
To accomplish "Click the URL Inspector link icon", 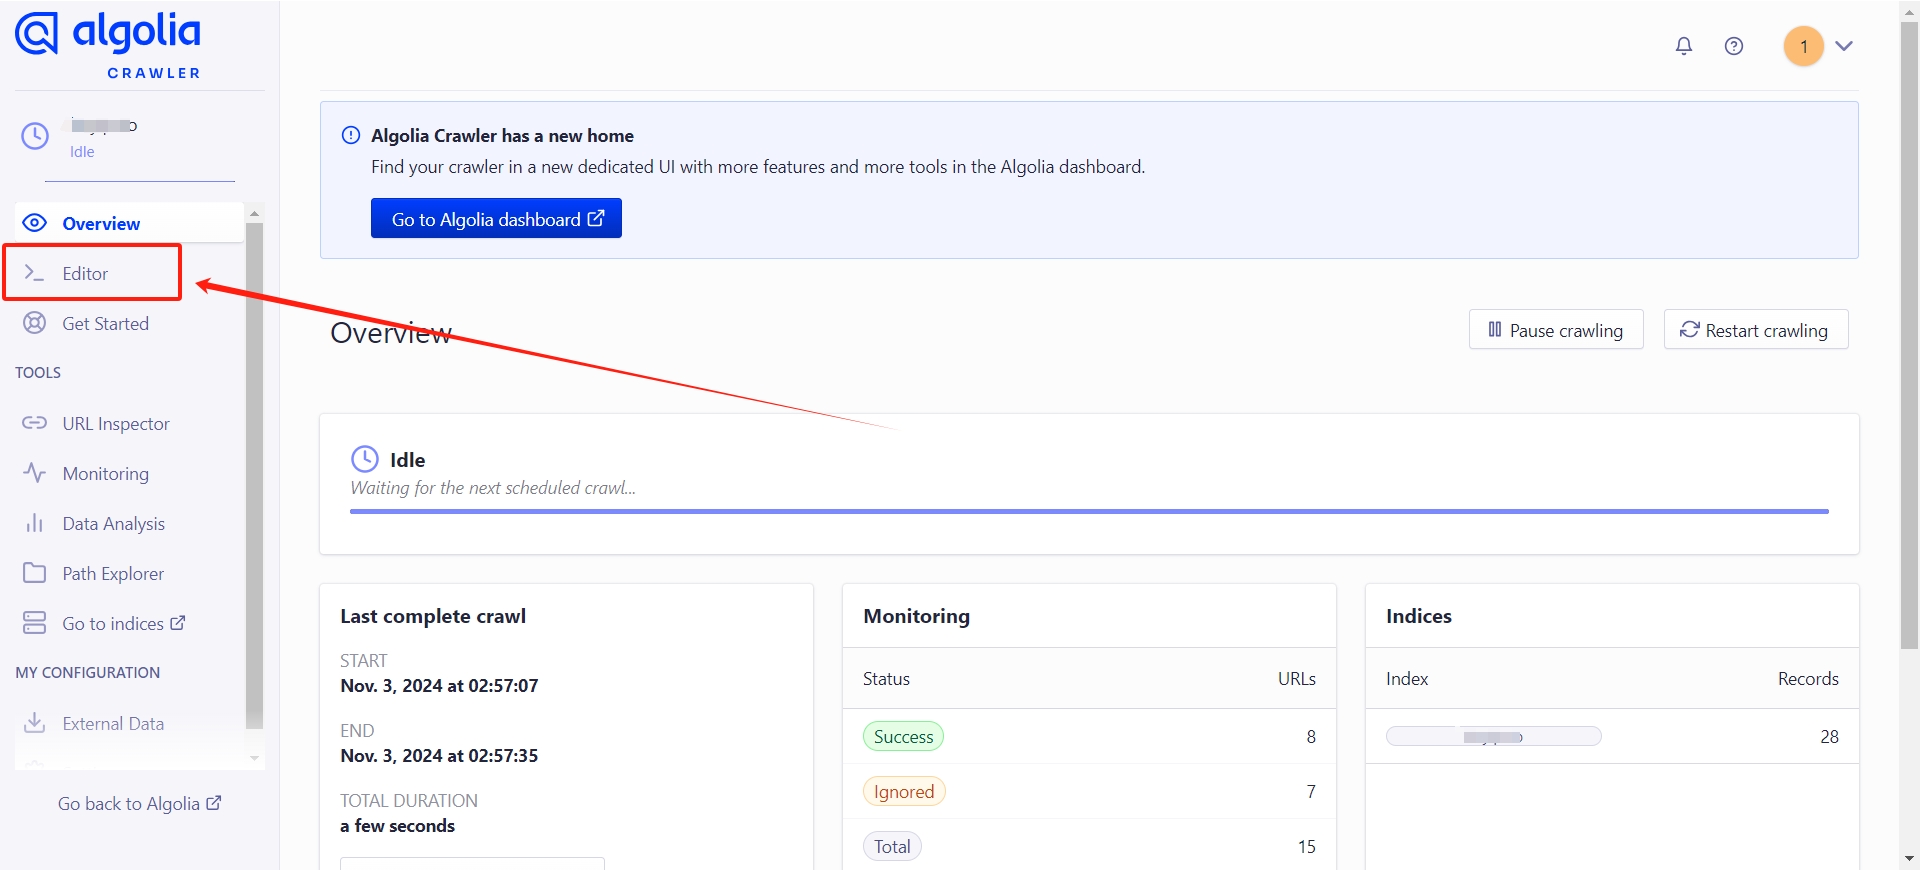I will (x=35, y=423).
